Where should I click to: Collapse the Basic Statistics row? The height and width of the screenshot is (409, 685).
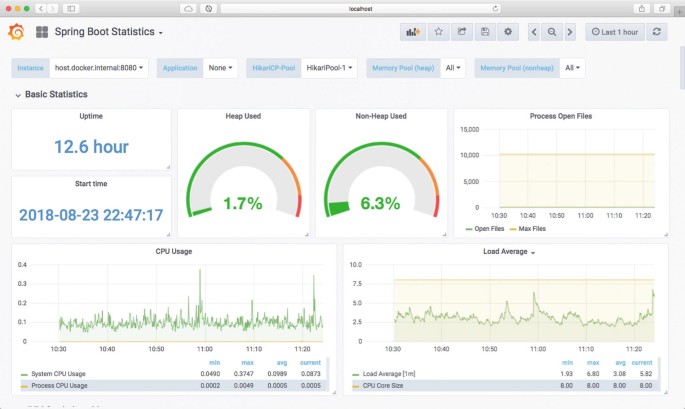click(52, 94)
